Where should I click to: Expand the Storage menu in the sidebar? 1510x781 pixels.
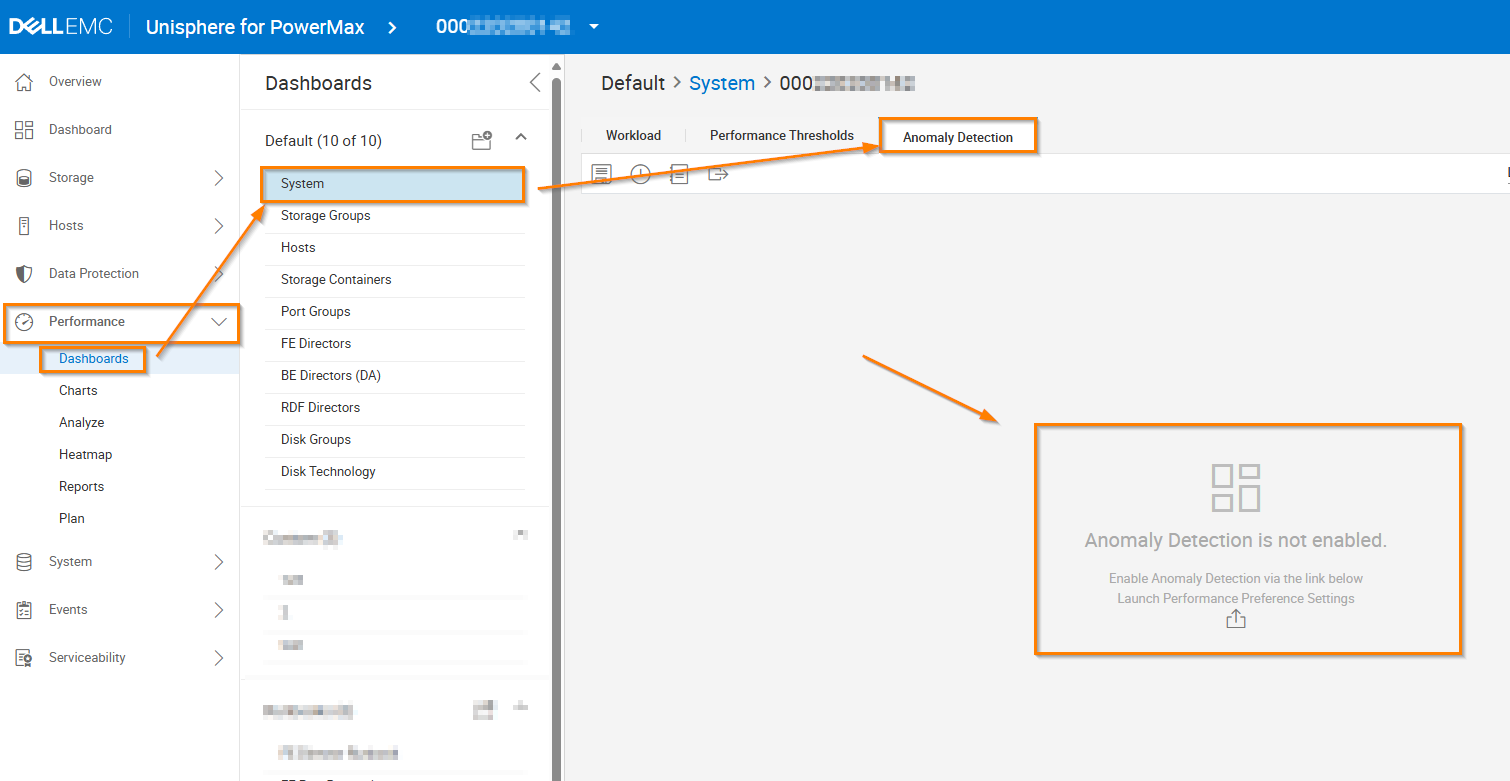(219, 178)
